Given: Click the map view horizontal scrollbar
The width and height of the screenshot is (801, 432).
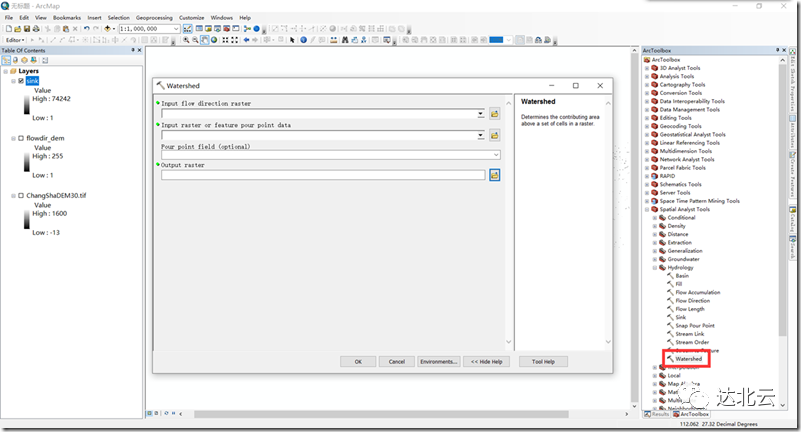Looking at the screenshot, I should click(381, 414).
